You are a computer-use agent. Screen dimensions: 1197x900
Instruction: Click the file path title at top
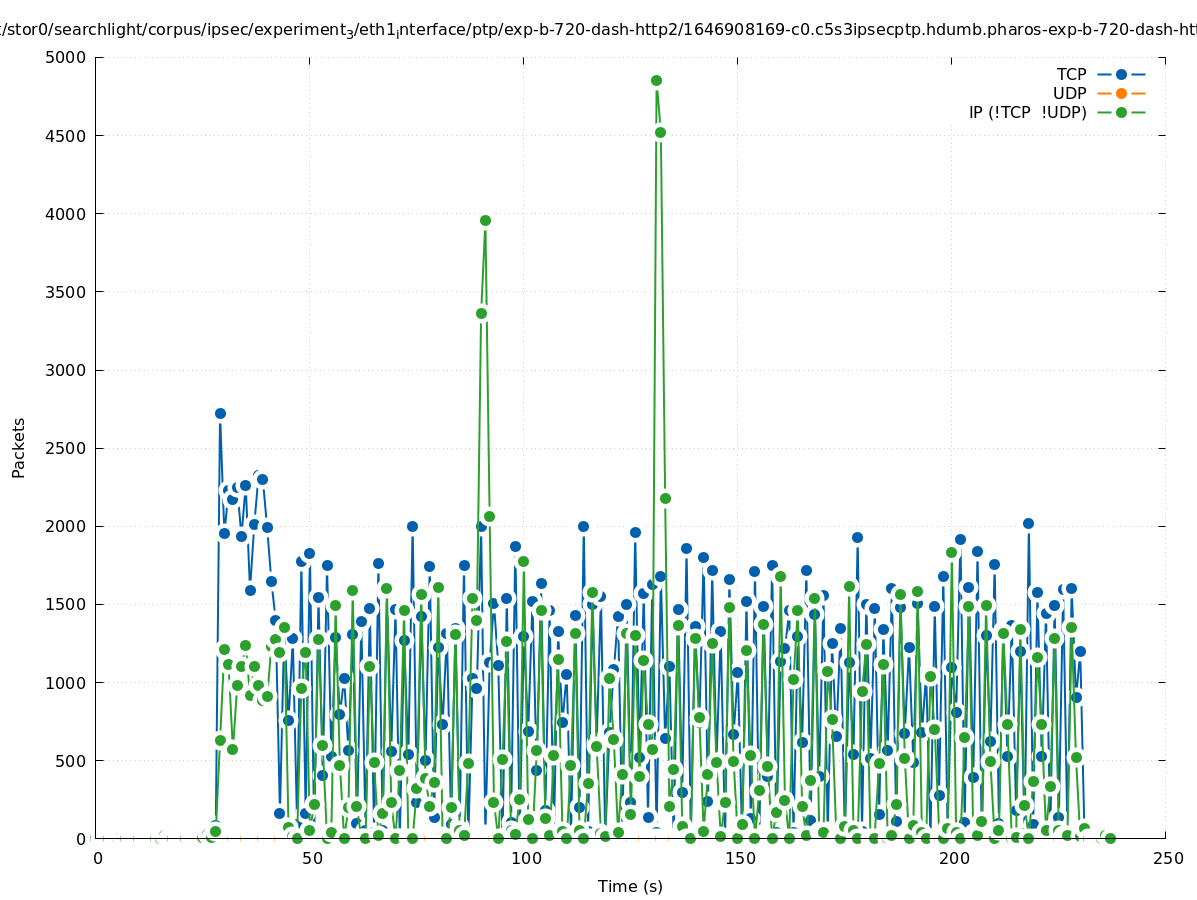pyautogui.click(x=598, y=30)
